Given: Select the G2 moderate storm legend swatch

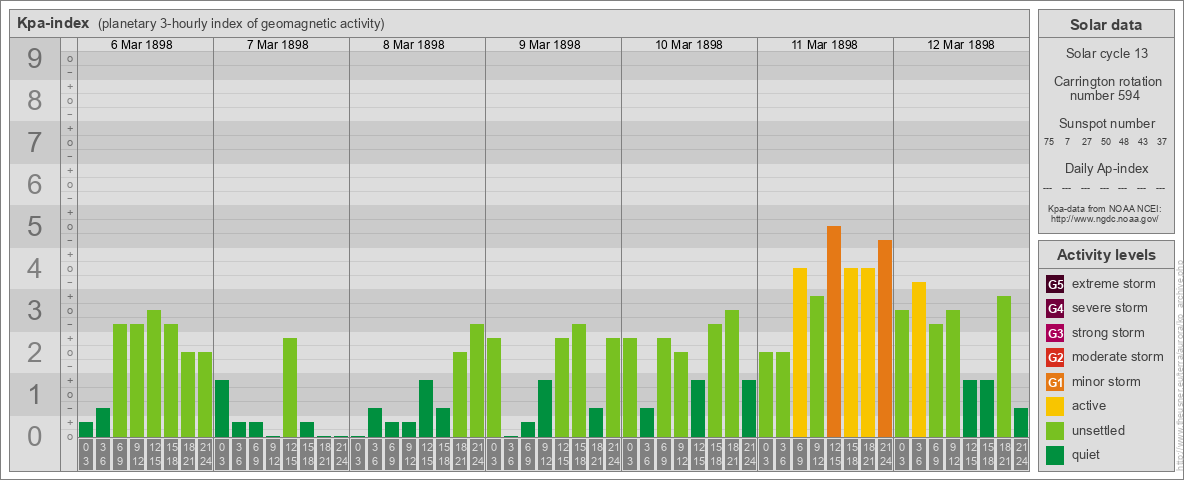Looking at the screenshot, I should click(x=1055, y=357).
